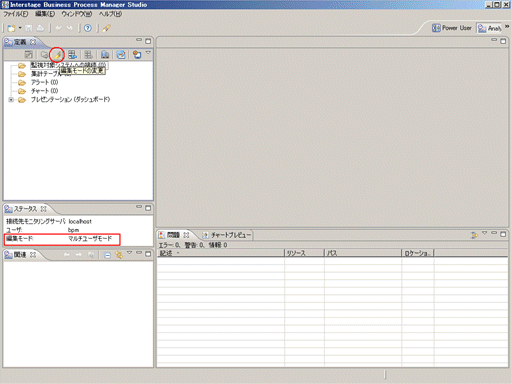
Task: Show hidden perspectives via chevron
Action: 507,26
